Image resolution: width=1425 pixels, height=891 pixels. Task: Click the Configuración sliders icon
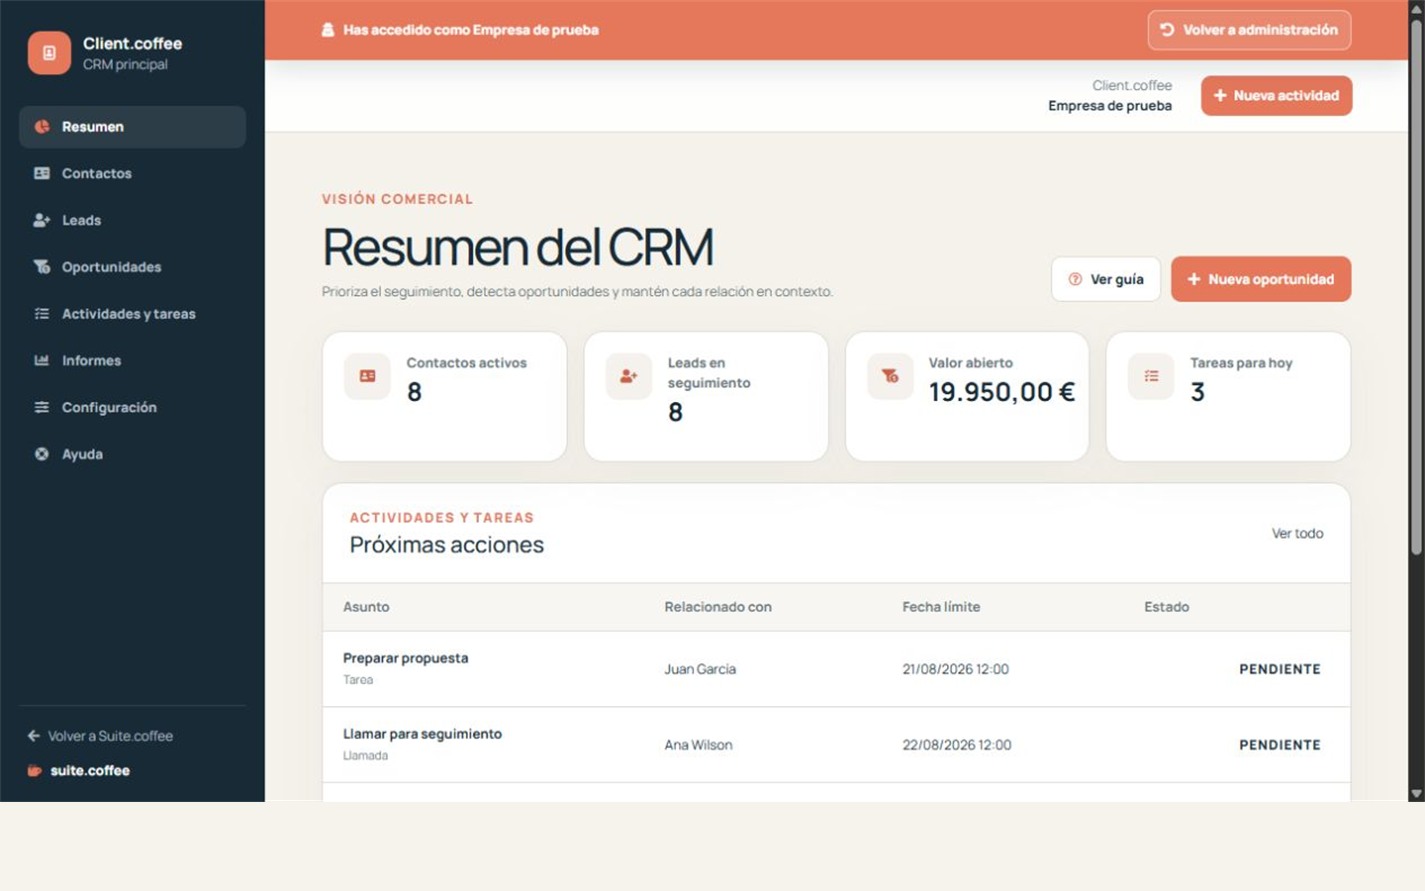(42, 407)
